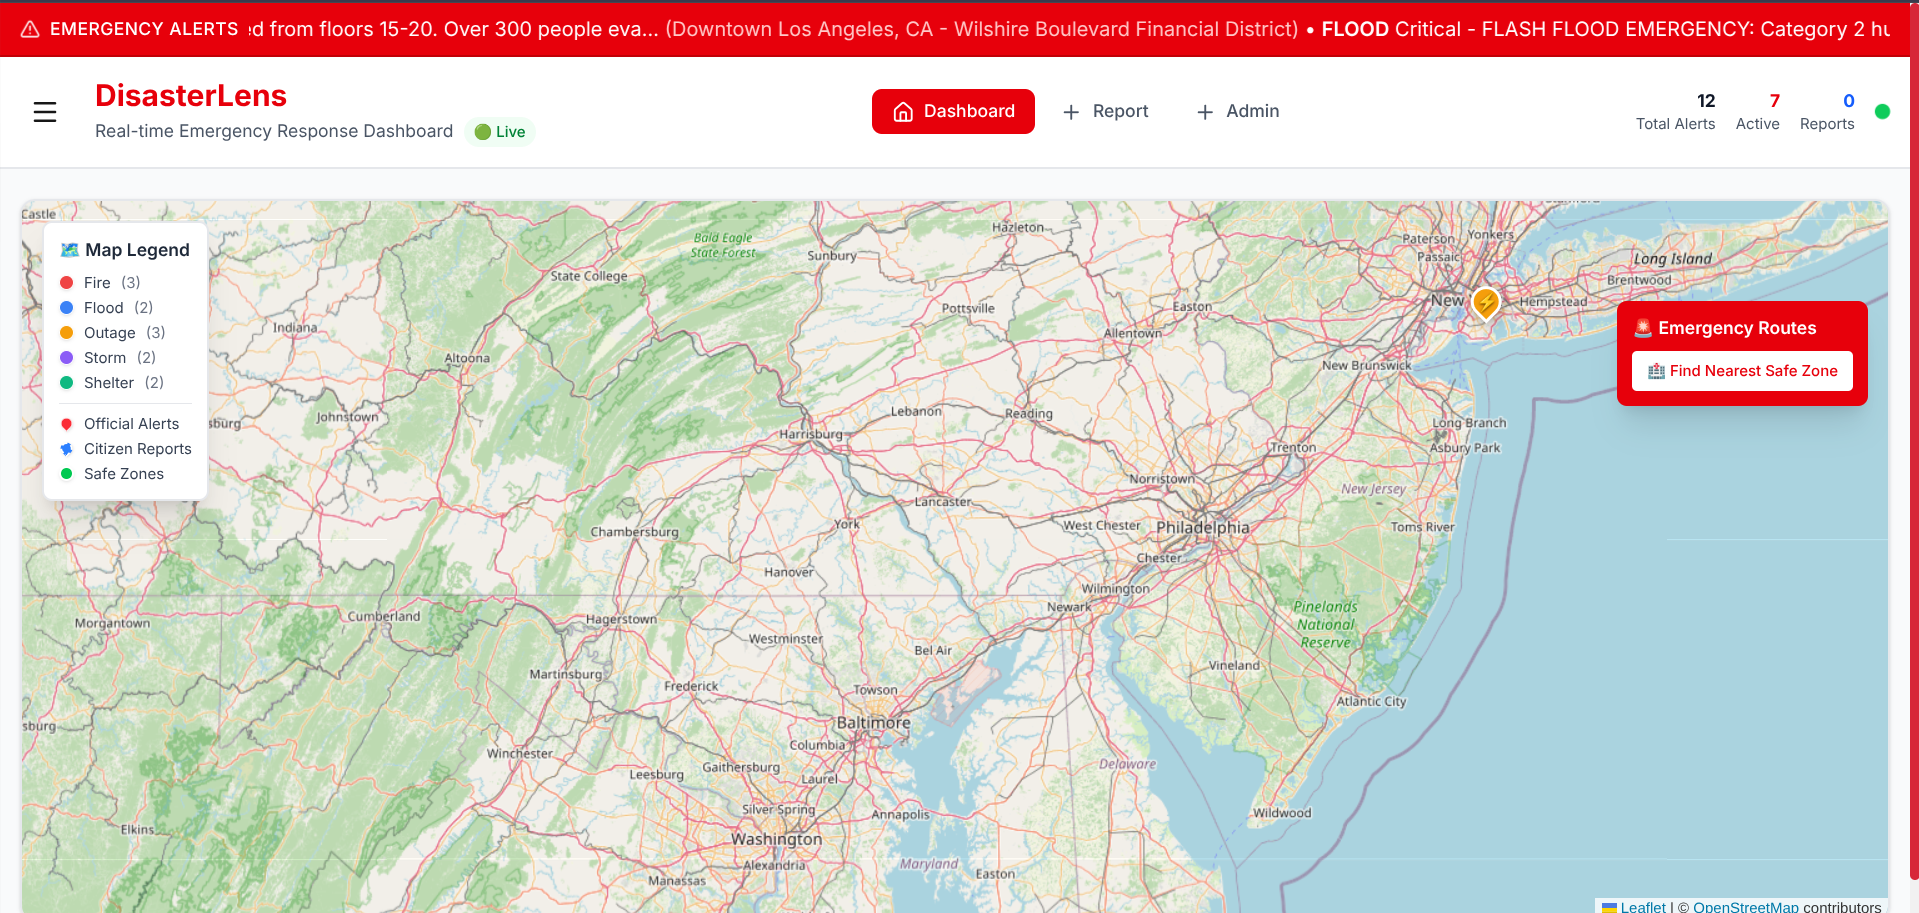This screenshot has width=1919, height=913.
Task: Click the Live status green dot
Action: [x=483, y=132]
